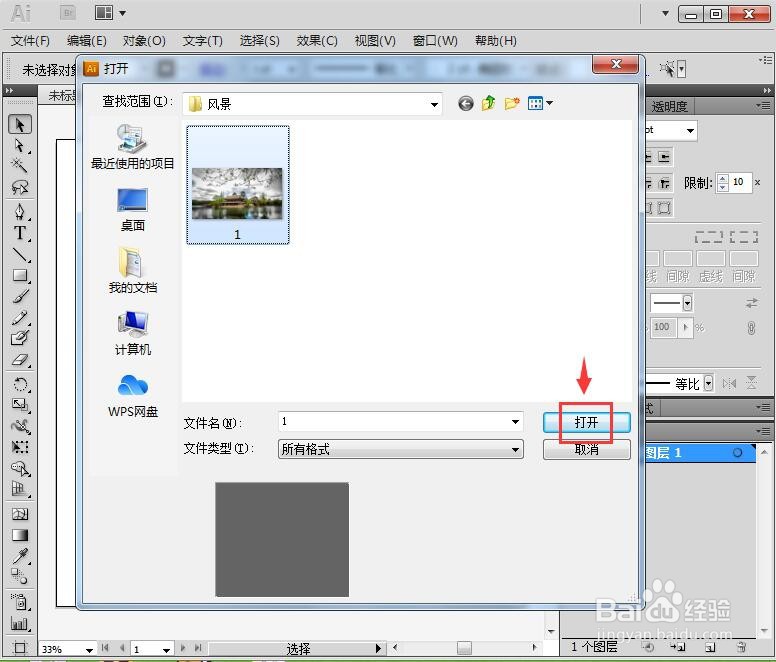This screenshot has width=776, height=662.
Task: Open the 视图(V) menu
Action: point(375,41)
